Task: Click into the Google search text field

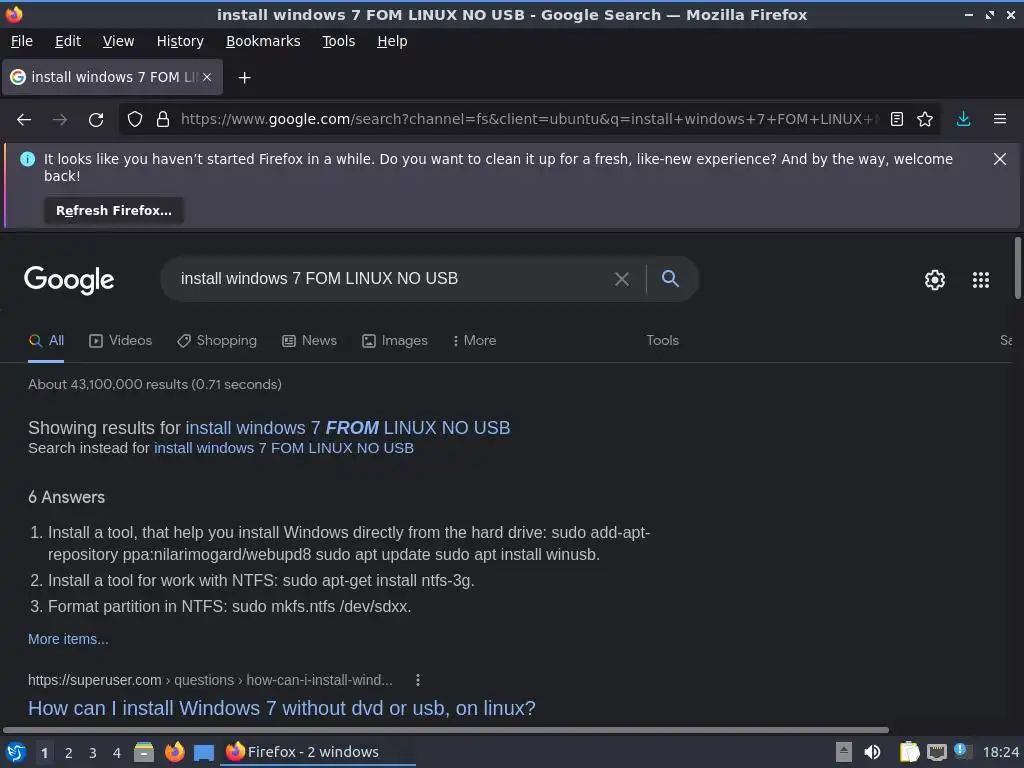Action: pyautogui.click(x=392, y=279)
